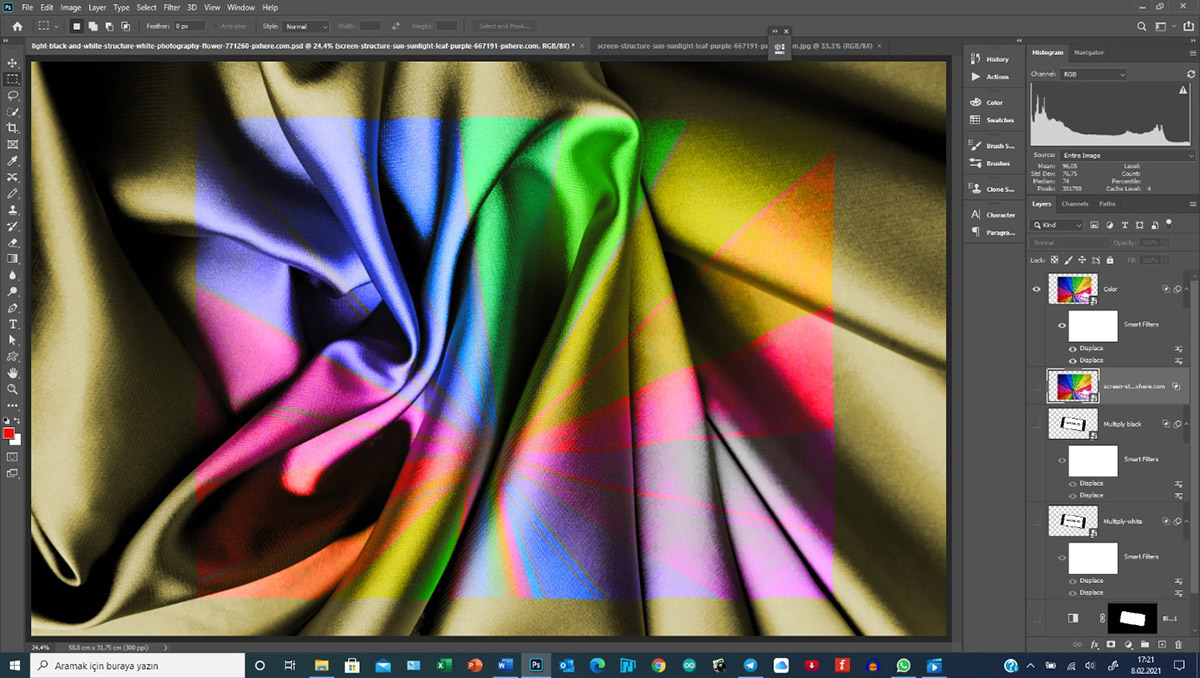Select the Zoom tool magnifier

coord(13,389)
